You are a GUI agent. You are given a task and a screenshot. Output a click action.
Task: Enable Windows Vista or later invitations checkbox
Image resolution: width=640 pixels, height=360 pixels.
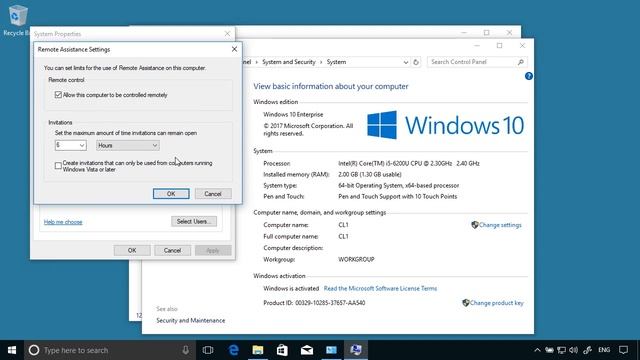pos(58,166)
